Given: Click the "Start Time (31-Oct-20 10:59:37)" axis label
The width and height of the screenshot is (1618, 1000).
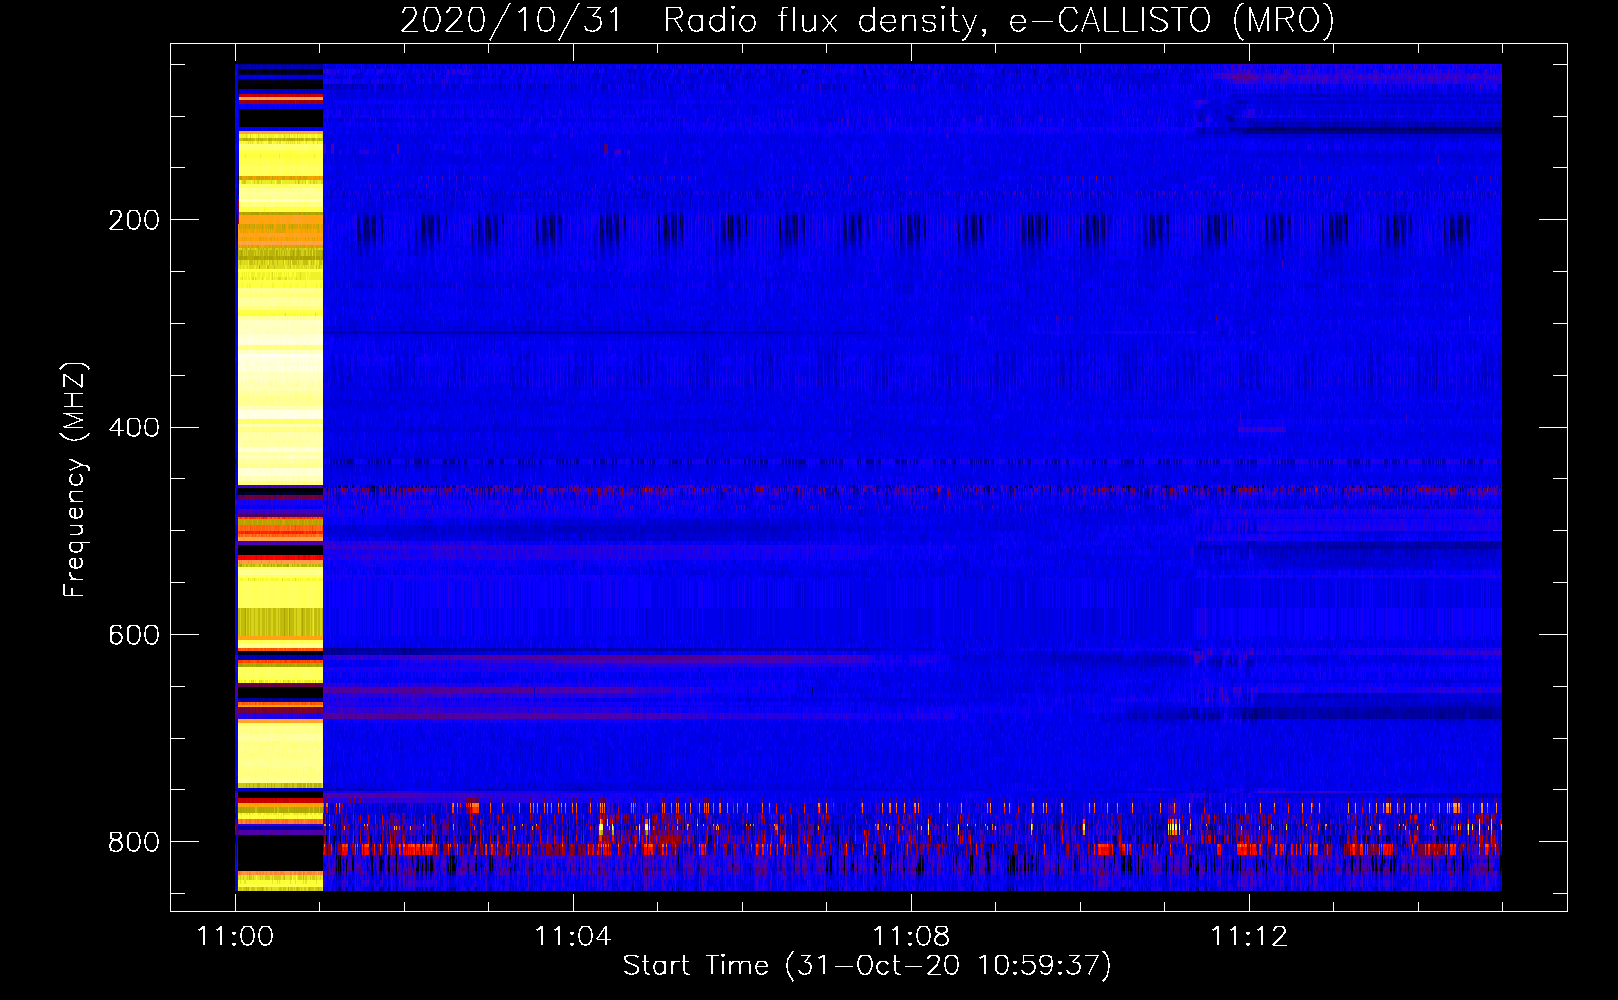Looking at the screenshot, I should (867, 966).
